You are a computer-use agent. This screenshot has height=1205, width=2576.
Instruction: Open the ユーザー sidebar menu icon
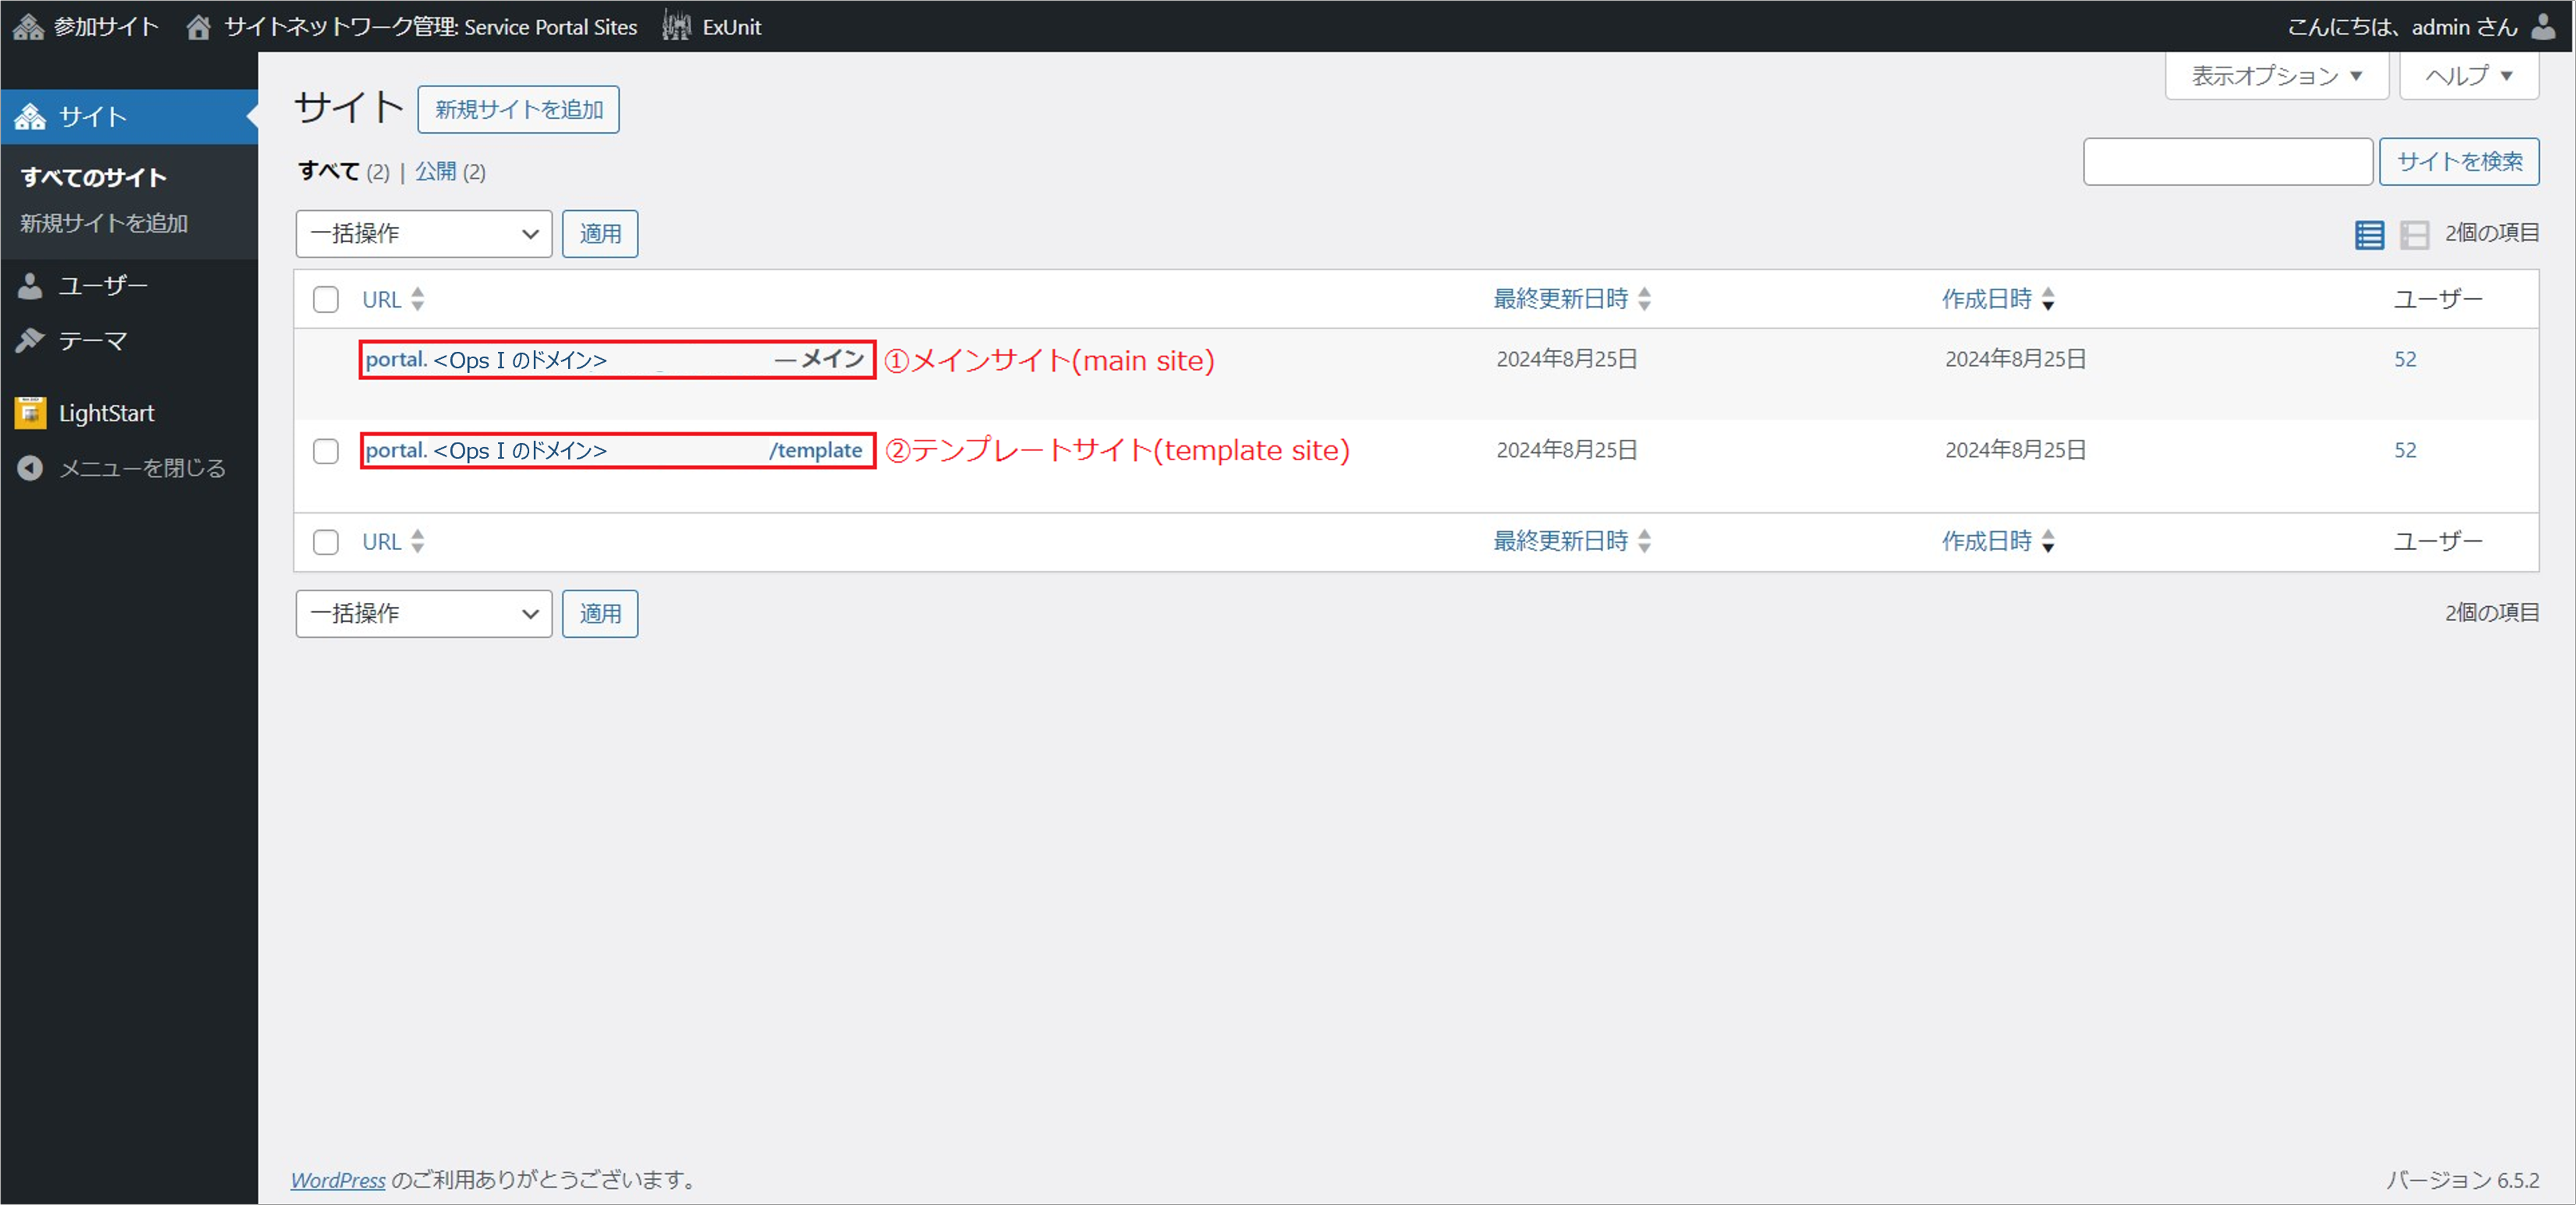(x=30, y=286)
